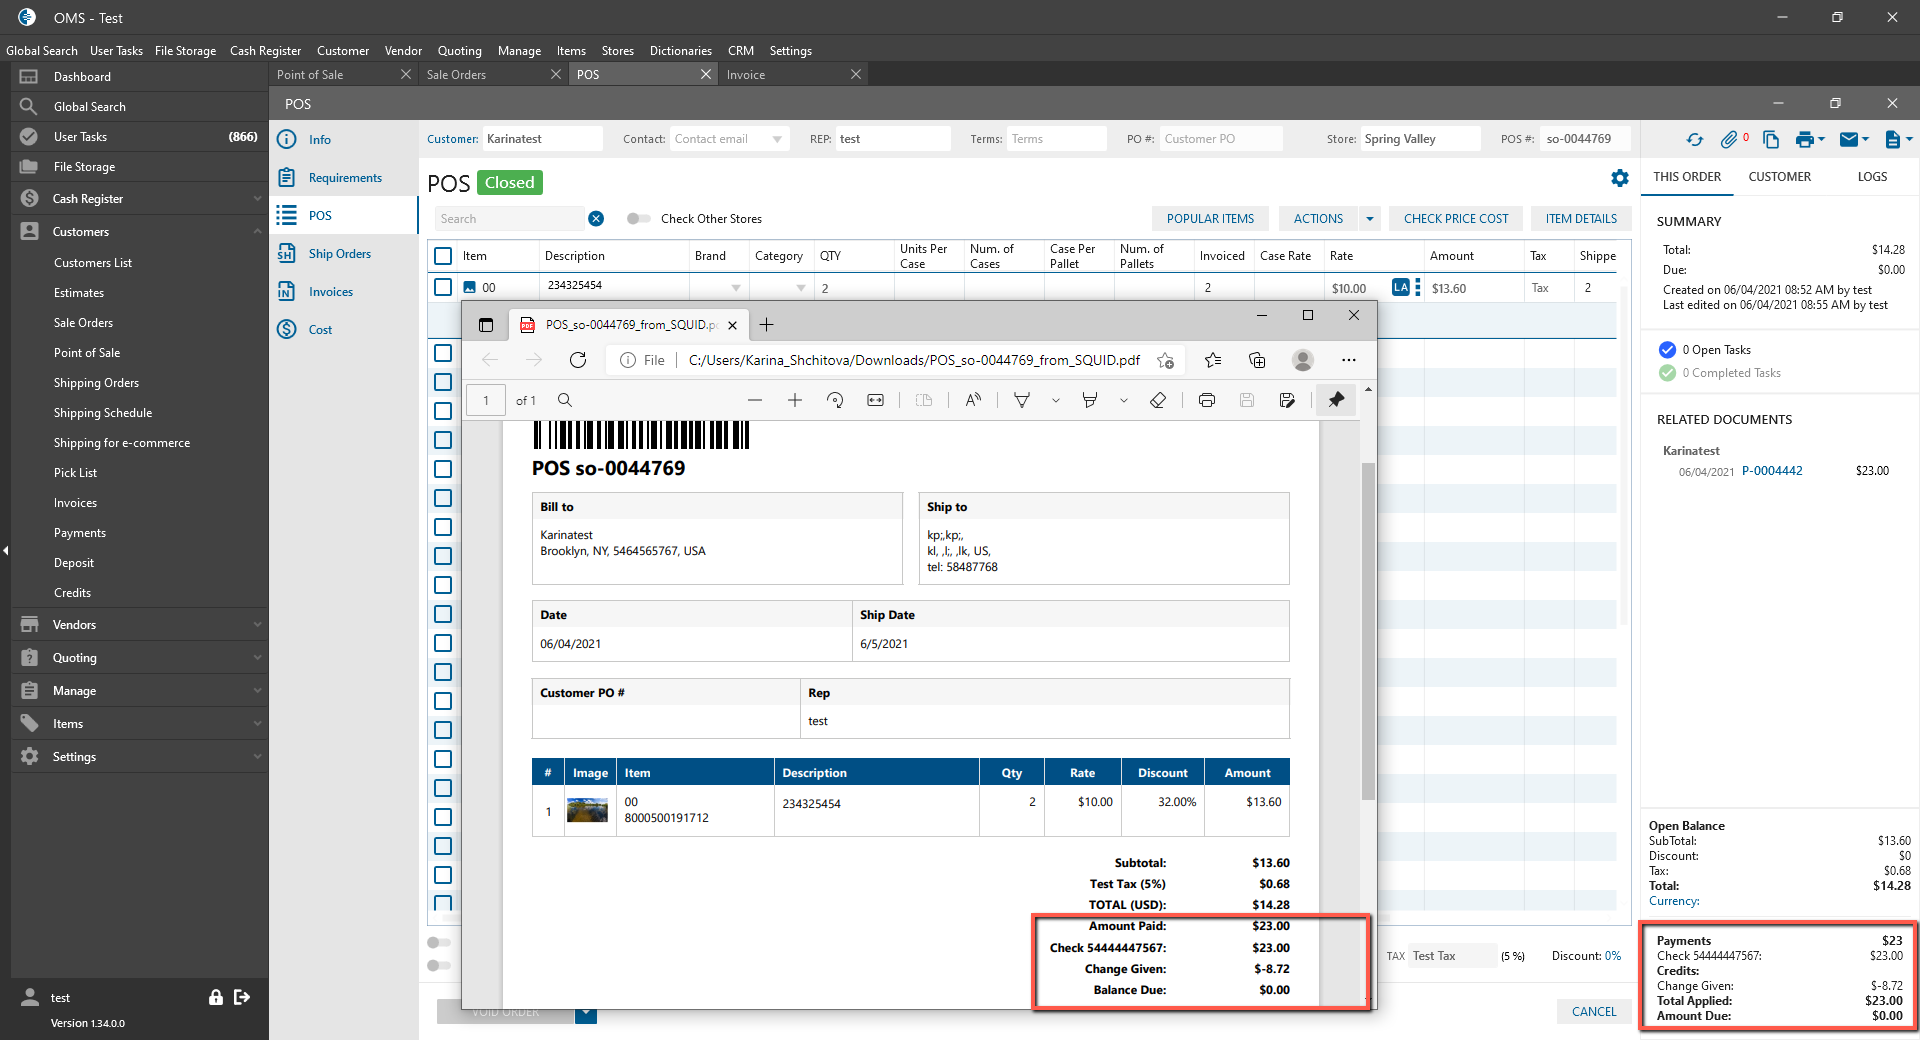
Task: Rotate the PDF page with rotate icon
Action: tap(835, 400)
